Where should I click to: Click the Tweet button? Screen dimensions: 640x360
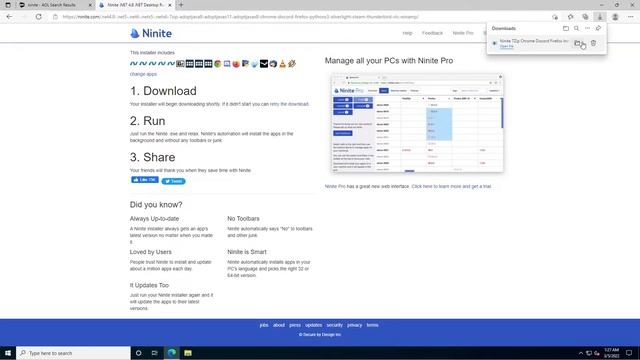[173, 181]
